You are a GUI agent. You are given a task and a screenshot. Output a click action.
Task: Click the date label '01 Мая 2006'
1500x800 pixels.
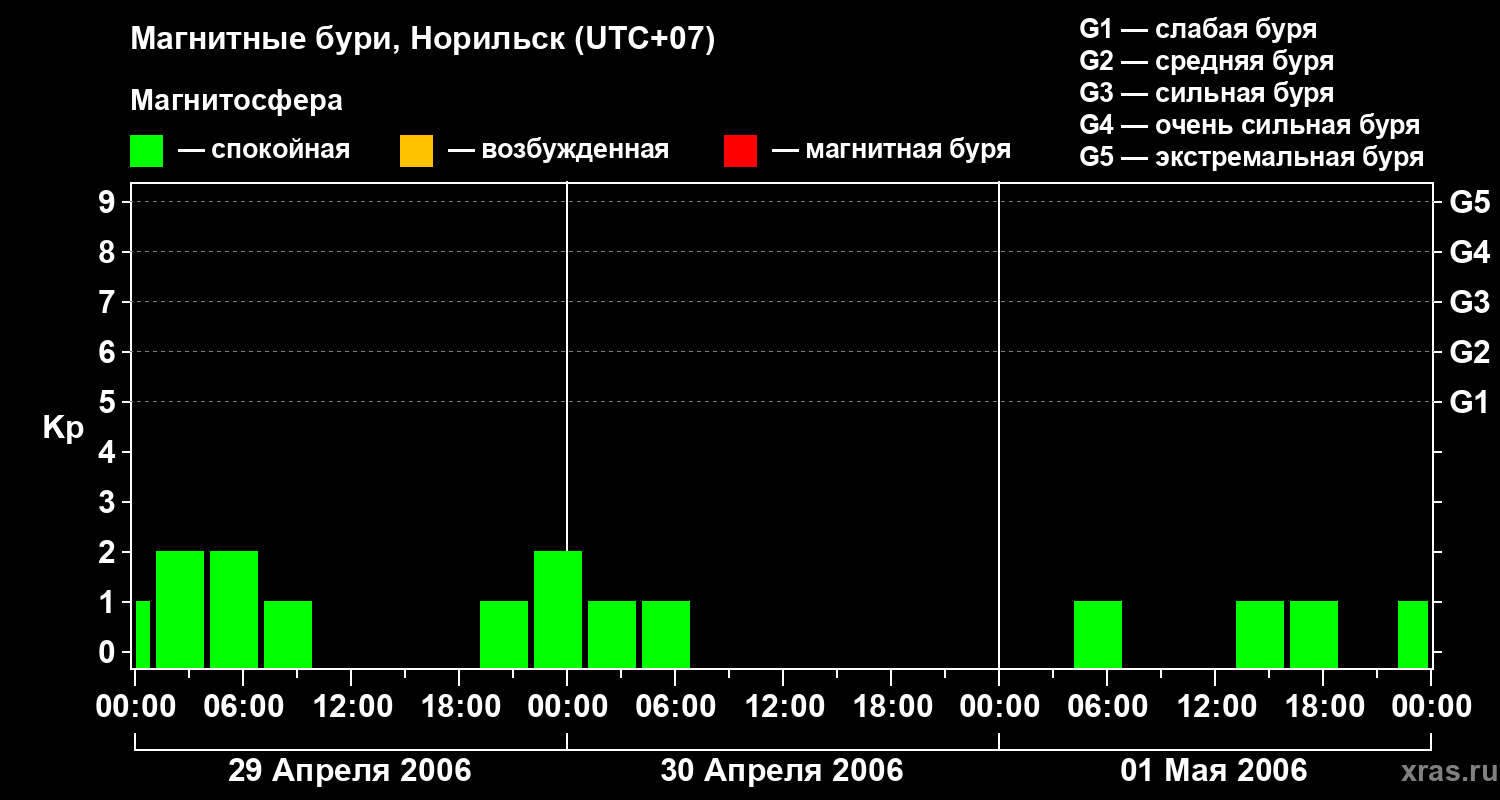coord(1214,770)
